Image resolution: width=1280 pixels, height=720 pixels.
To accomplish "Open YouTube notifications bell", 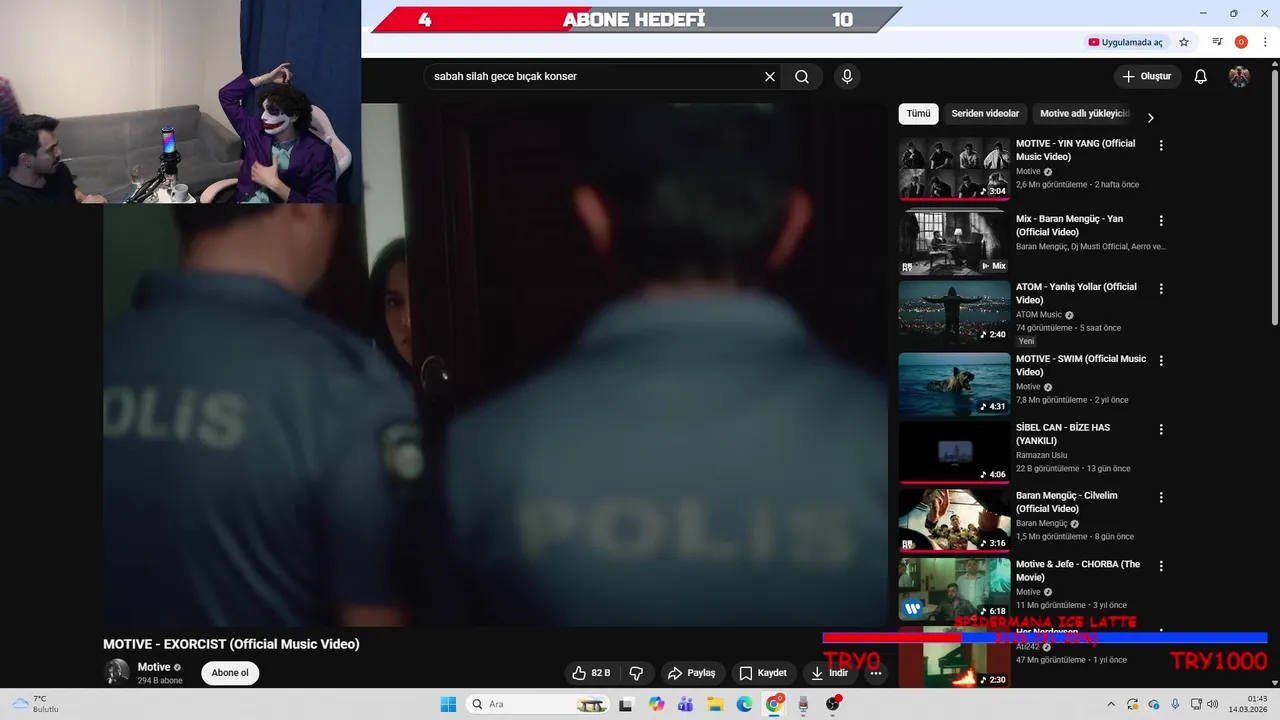I will [x=1201, y=76].
